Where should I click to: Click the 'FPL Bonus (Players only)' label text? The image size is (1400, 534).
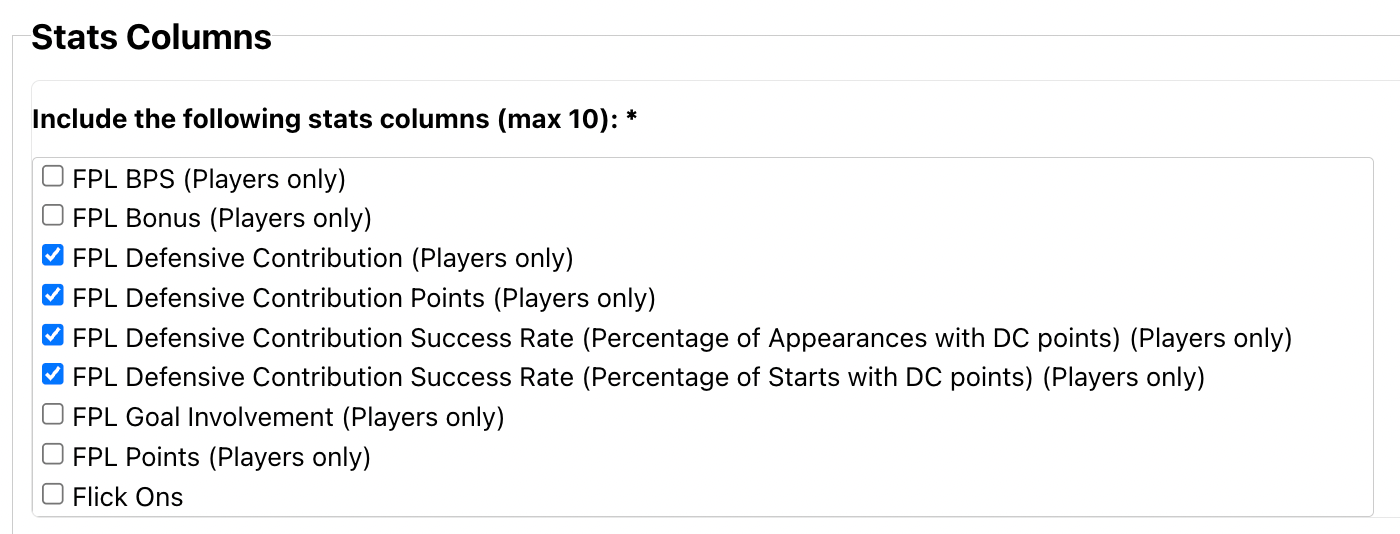click(221, 218)
